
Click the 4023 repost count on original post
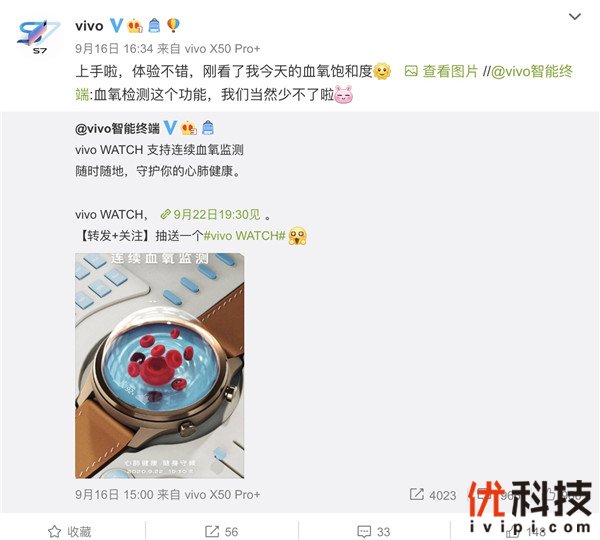[x=433, y=495]
